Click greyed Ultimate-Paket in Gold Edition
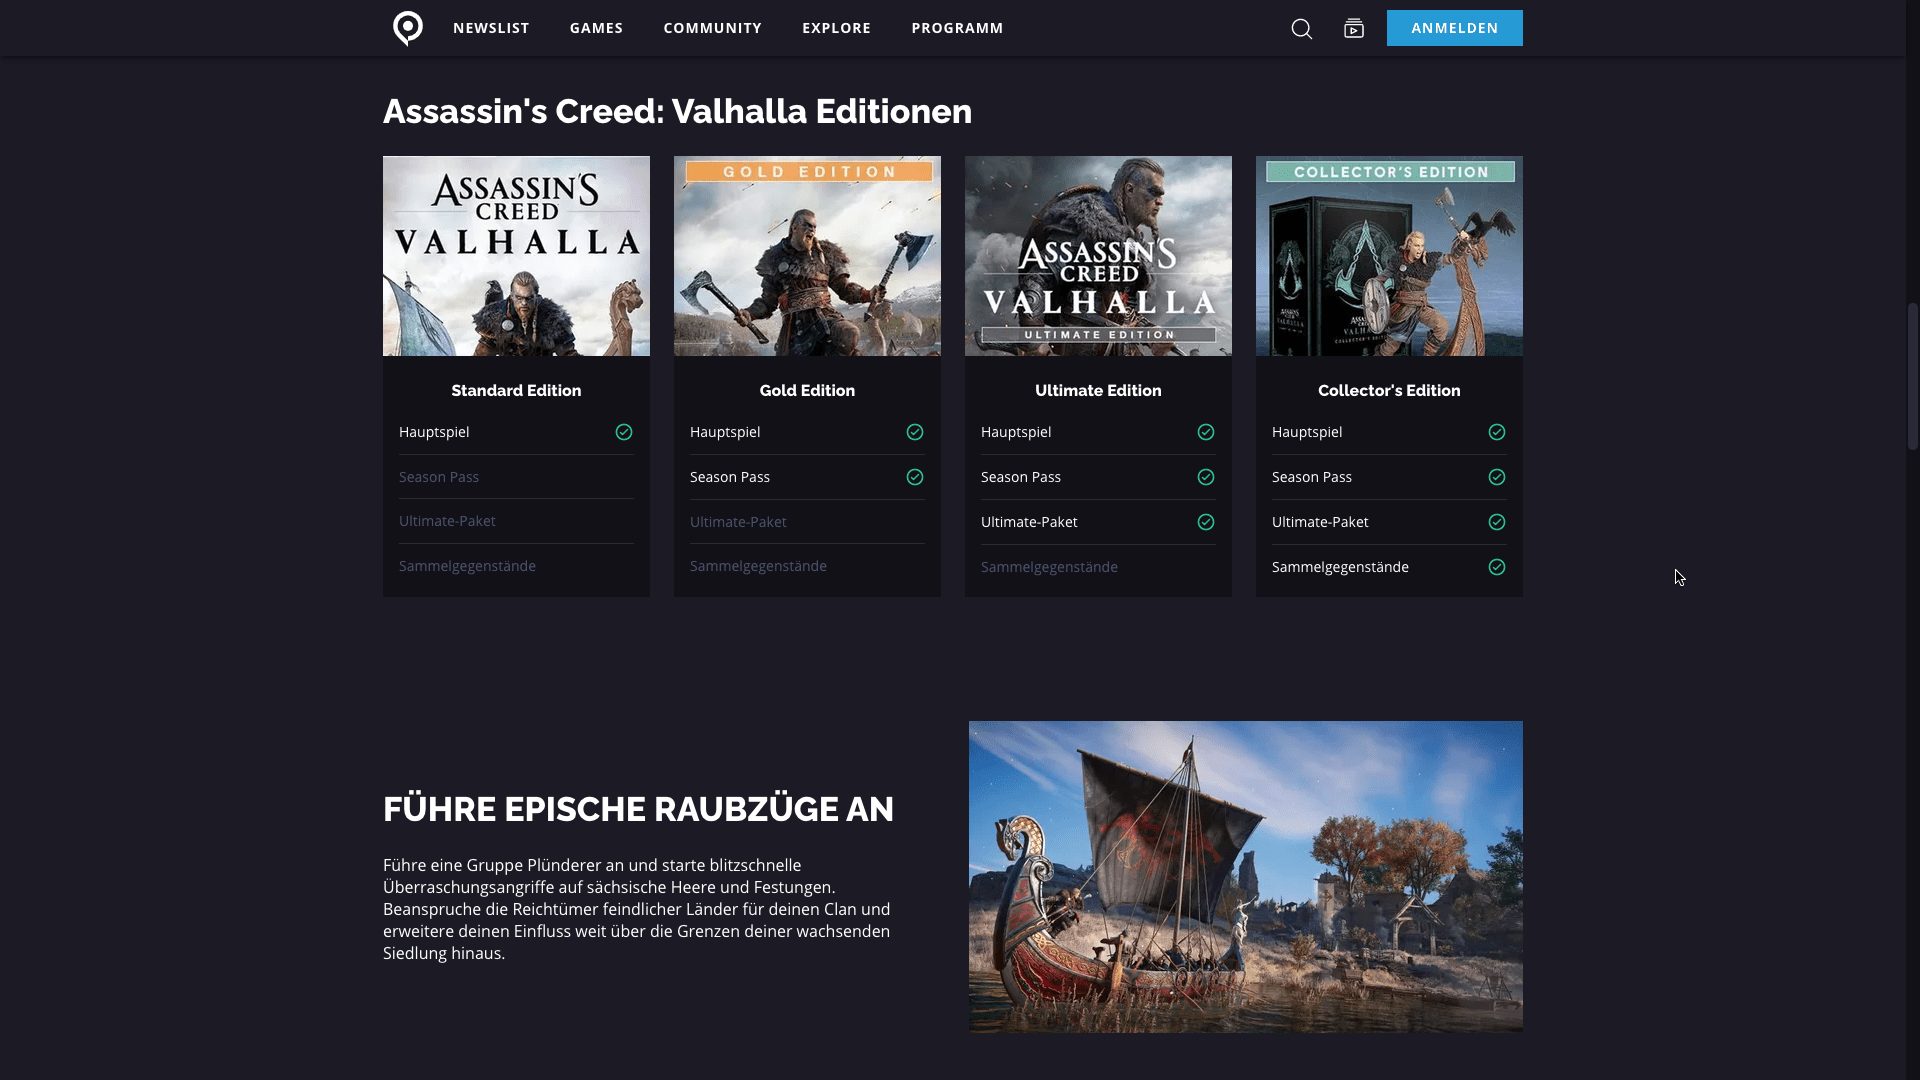This screenshot has width=1920, height=1080. point(738,522)
